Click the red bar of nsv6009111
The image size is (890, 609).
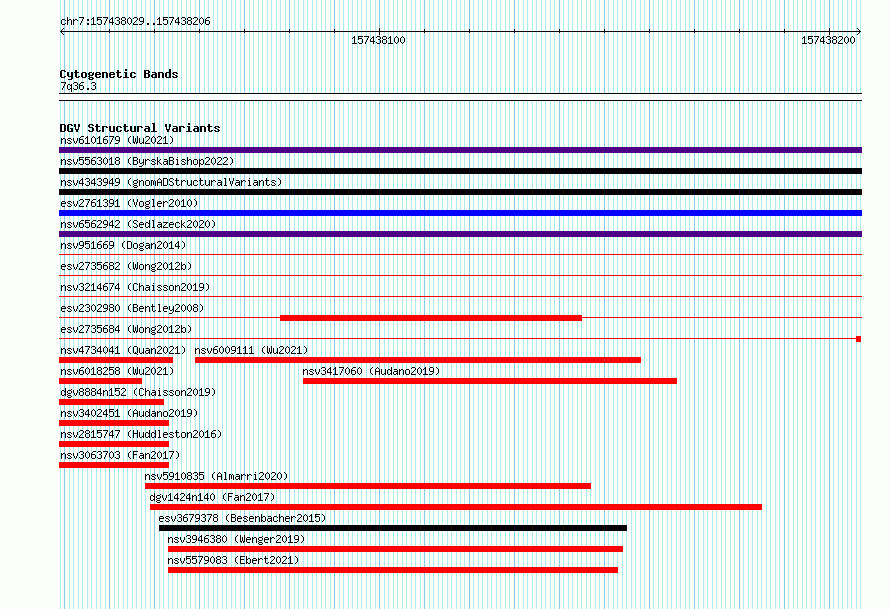[x=418, y=360]
